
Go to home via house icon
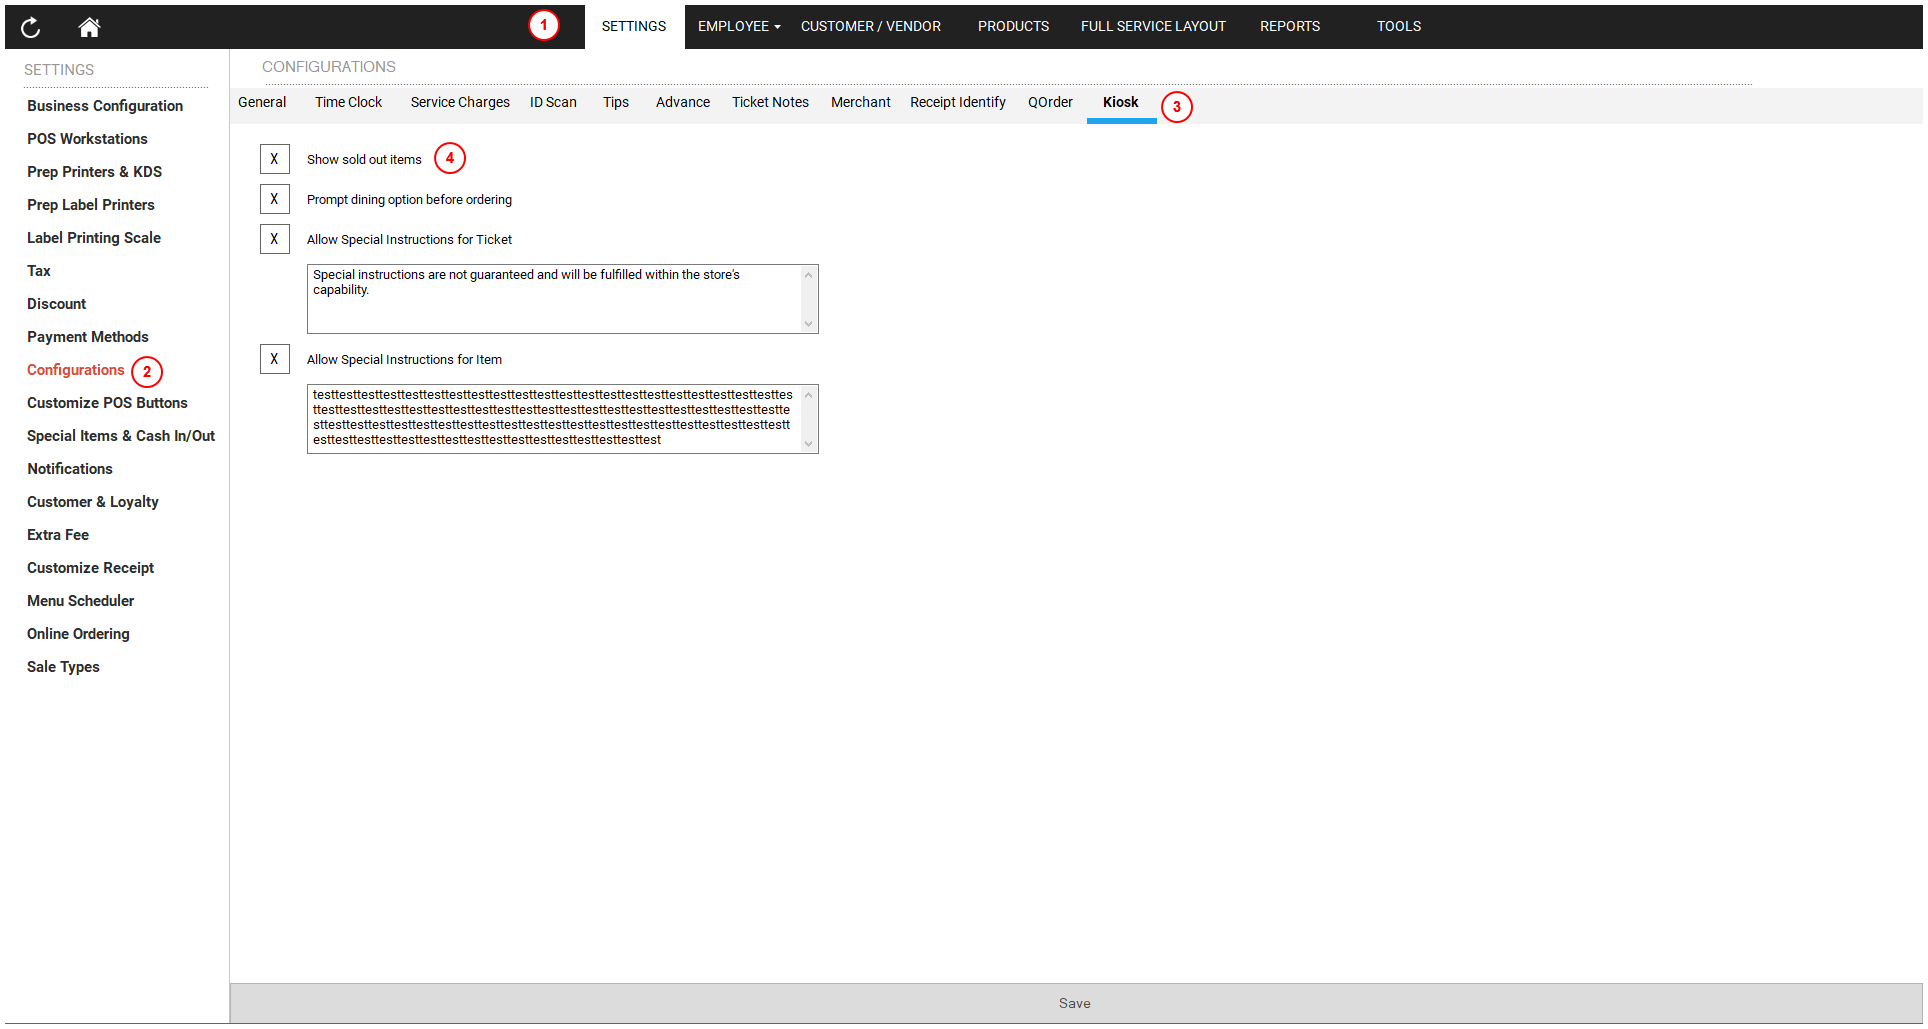(x=89, y=27)
